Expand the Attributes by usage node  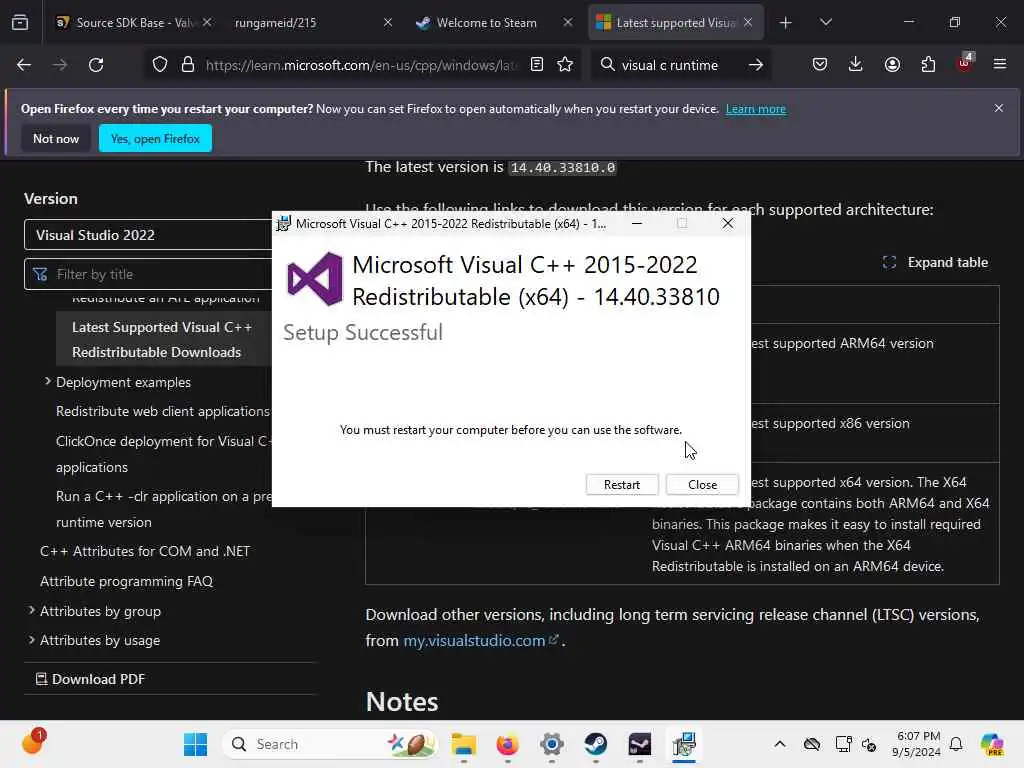click(x=31, y=640)
